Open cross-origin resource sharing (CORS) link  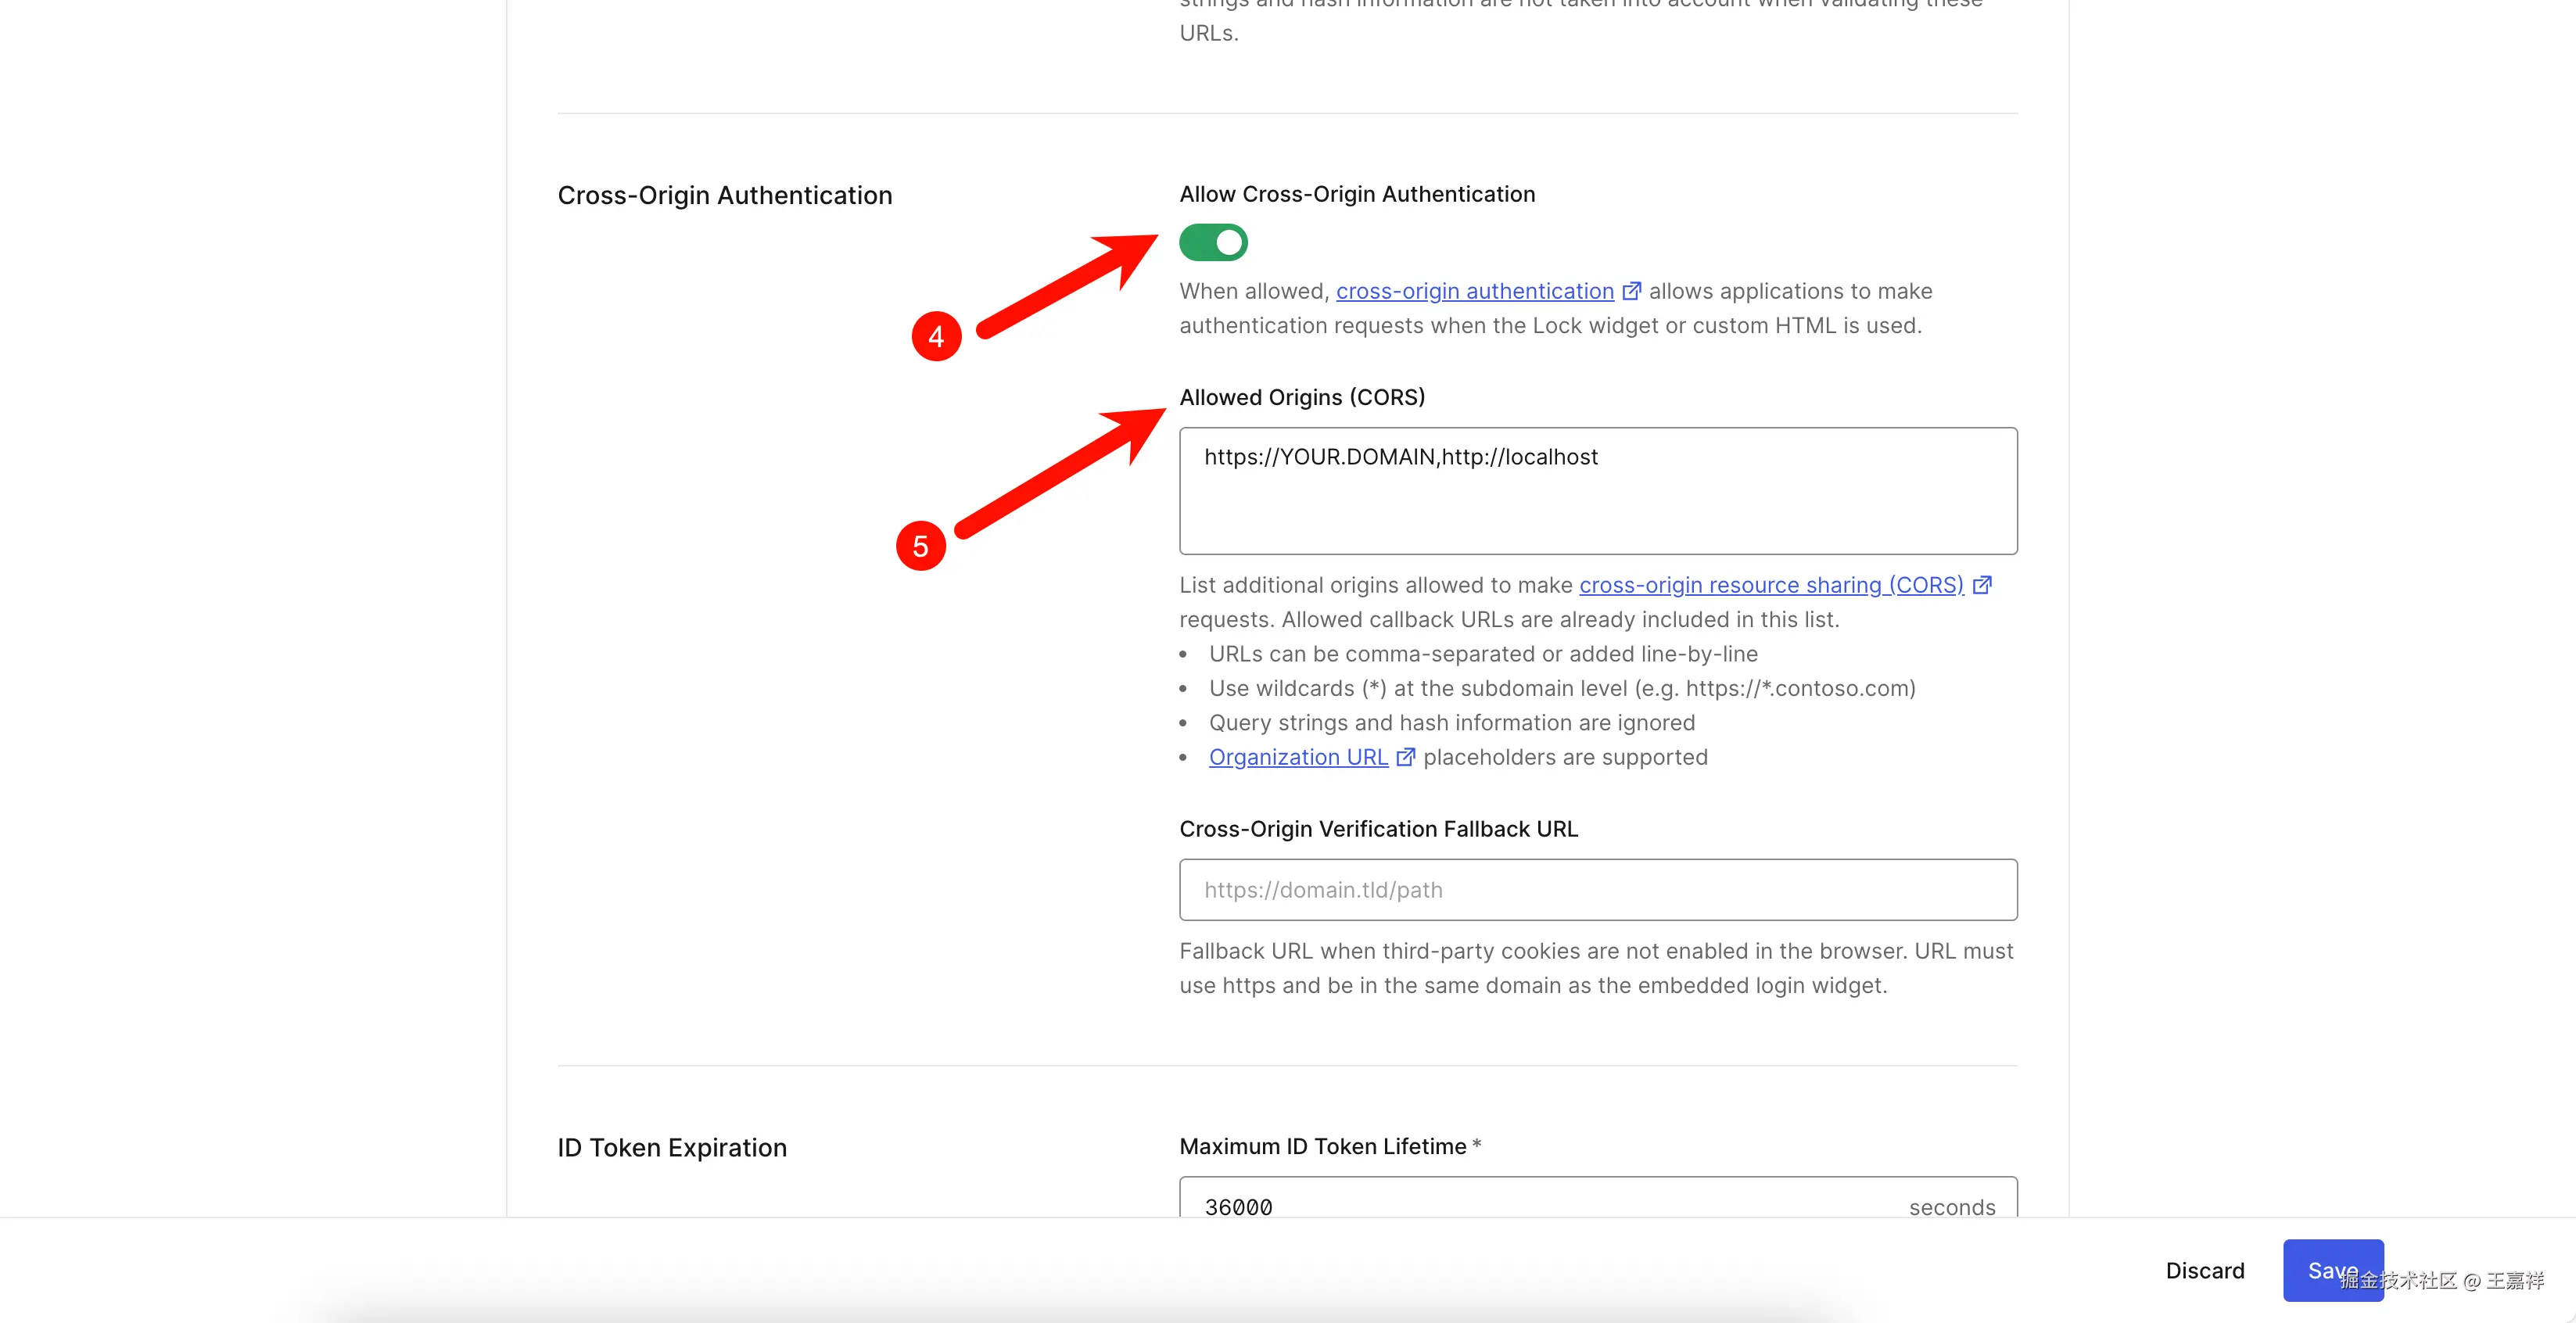point(1771,585)
